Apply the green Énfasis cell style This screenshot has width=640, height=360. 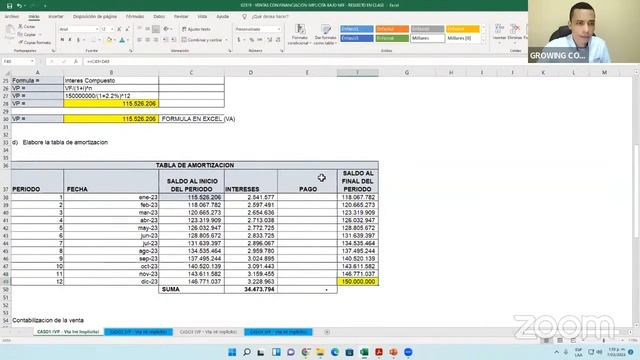click(392, 38)
